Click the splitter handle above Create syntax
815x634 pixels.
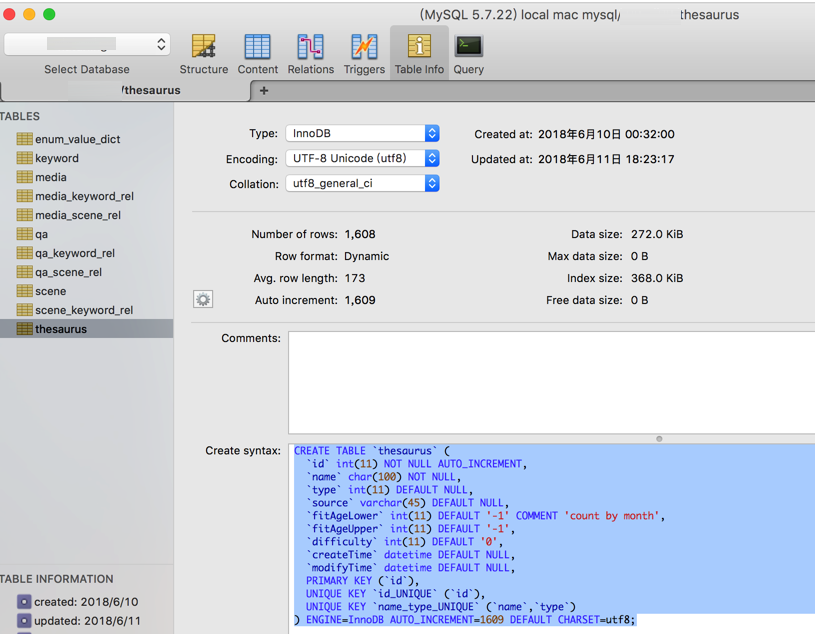tap(659, 439)
